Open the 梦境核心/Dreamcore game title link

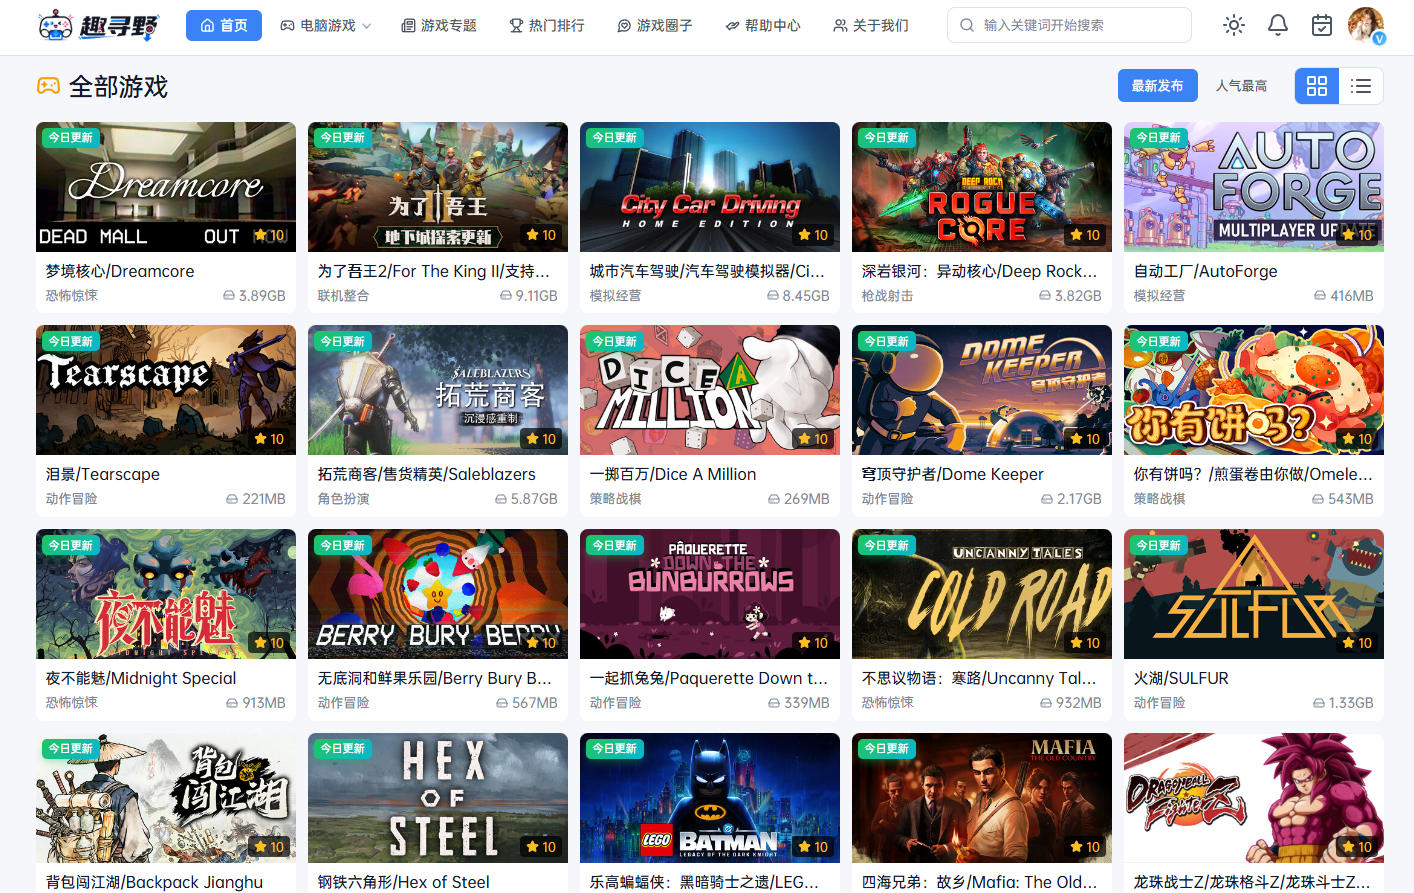(120, 271)
